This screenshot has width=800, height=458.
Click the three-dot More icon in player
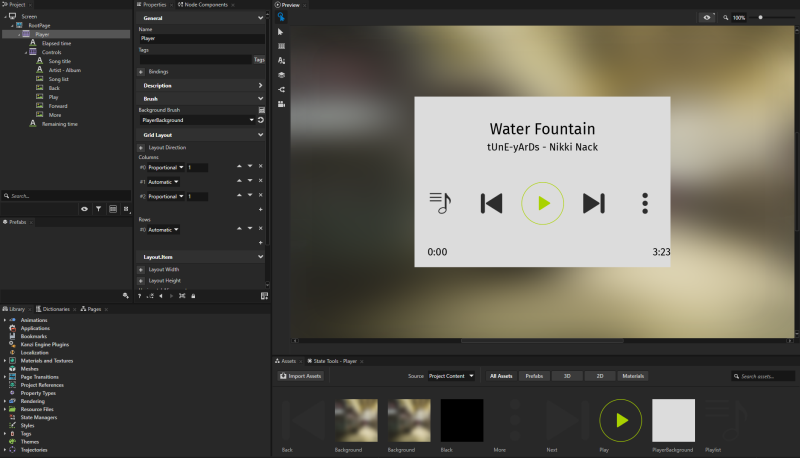point(646,203)
